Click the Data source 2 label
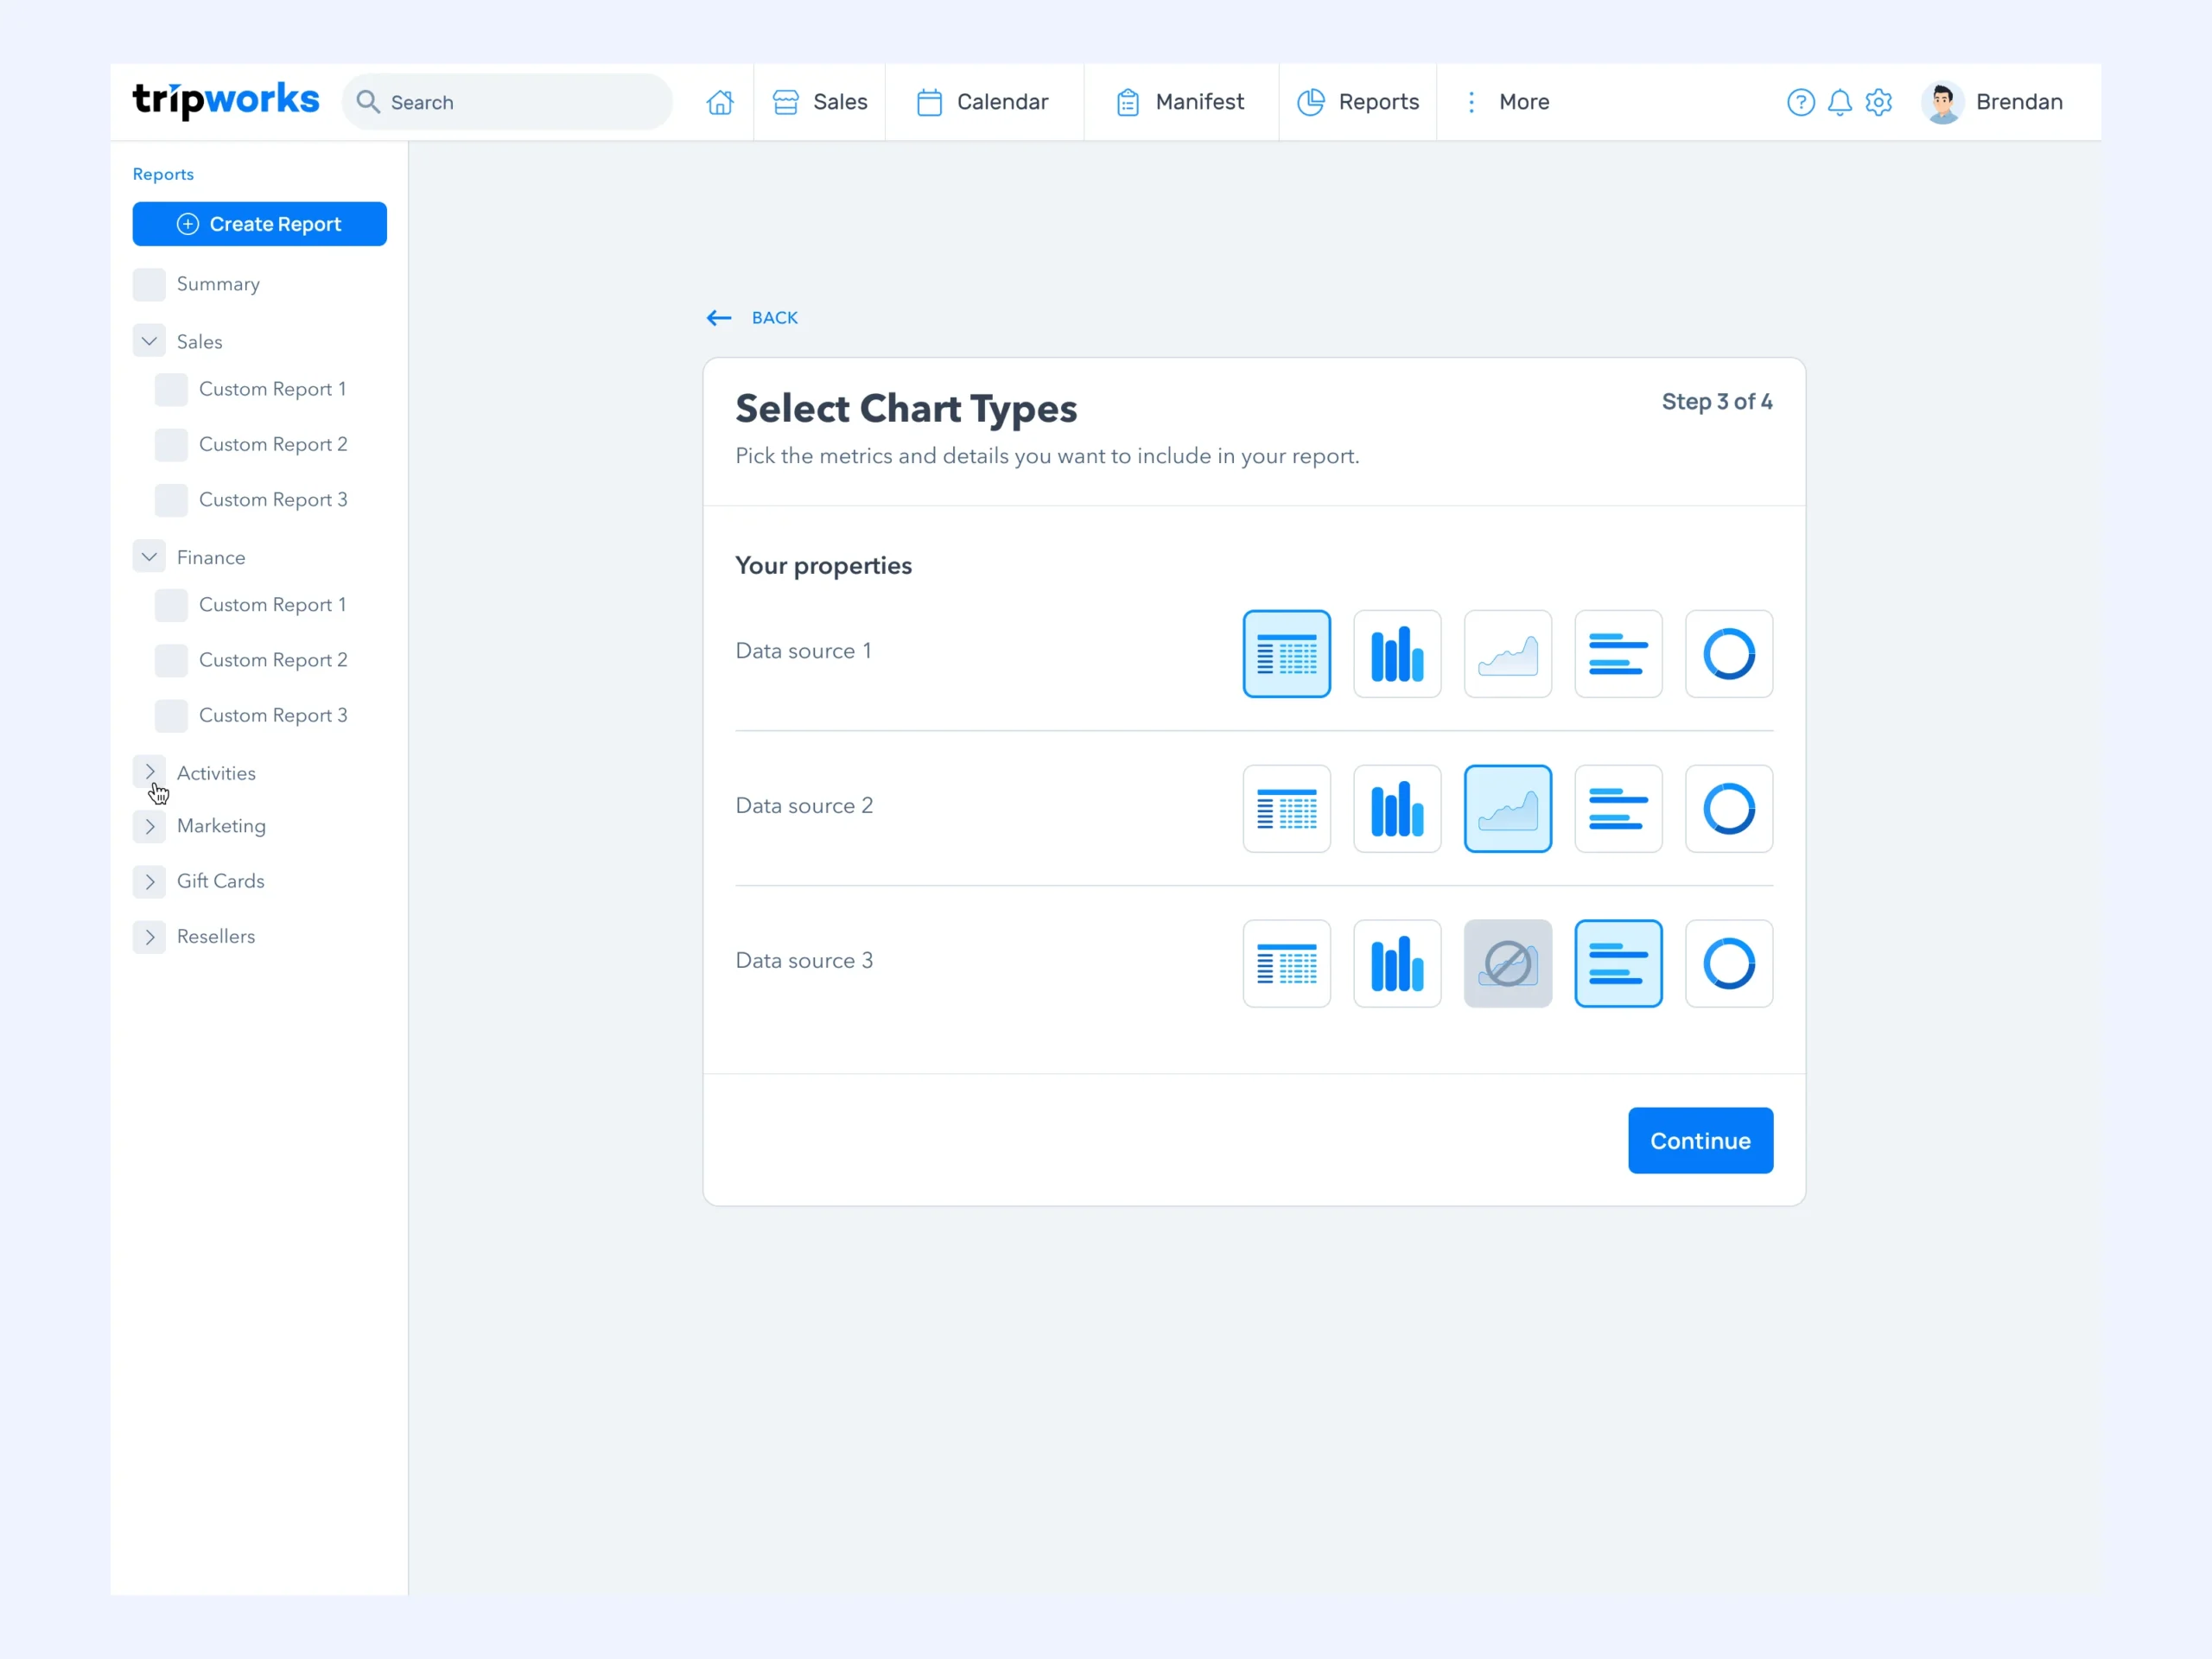Screen dimensions: 2212x1659 click(x=804, y=806)
